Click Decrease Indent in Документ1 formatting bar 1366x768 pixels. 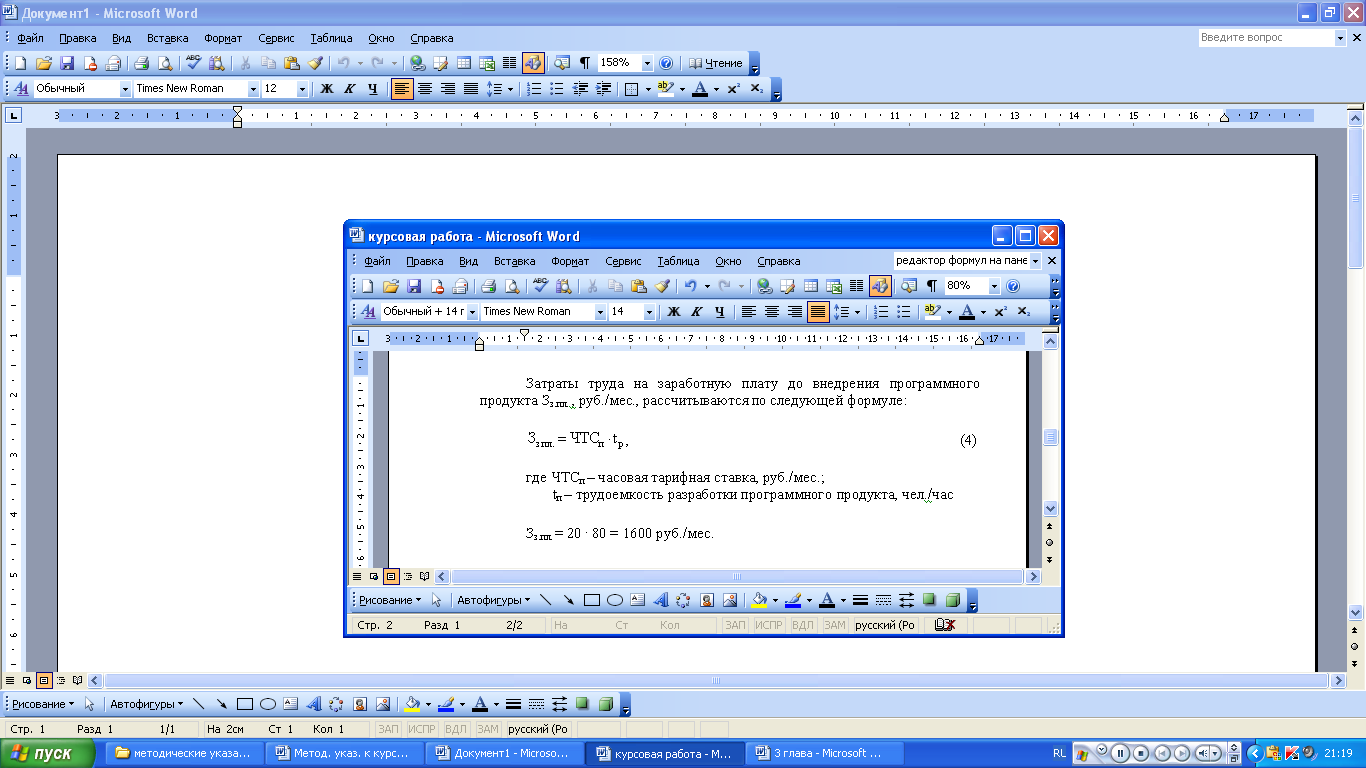pos(580,89)
